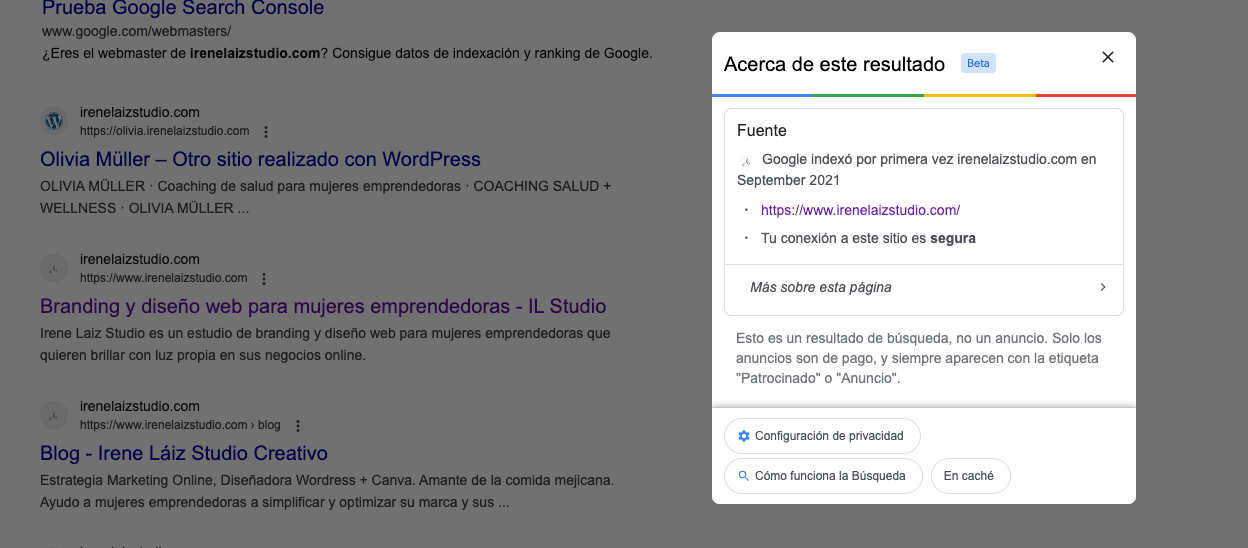1248x548 pixels.
Task: Click the chevron arrow beside Más sobre esta página
Action: (1103, 287)
